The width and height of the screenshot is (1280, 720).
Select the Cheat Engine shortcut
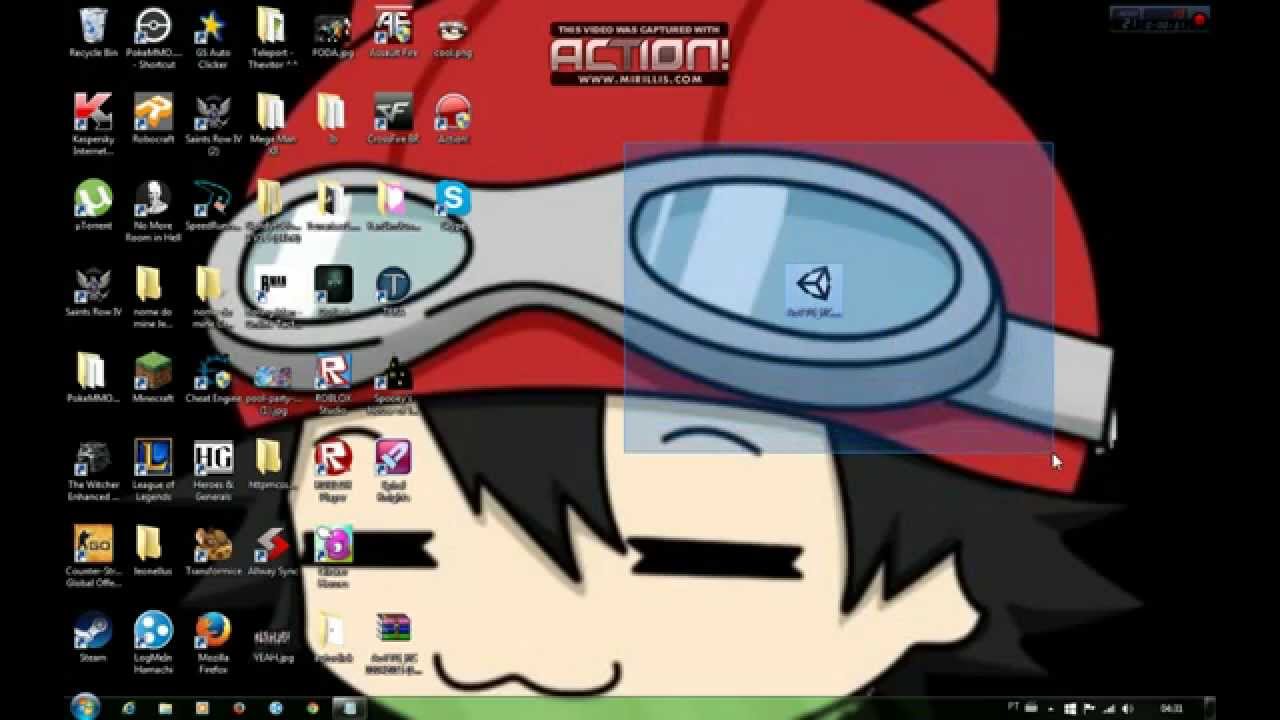(213, 378)
